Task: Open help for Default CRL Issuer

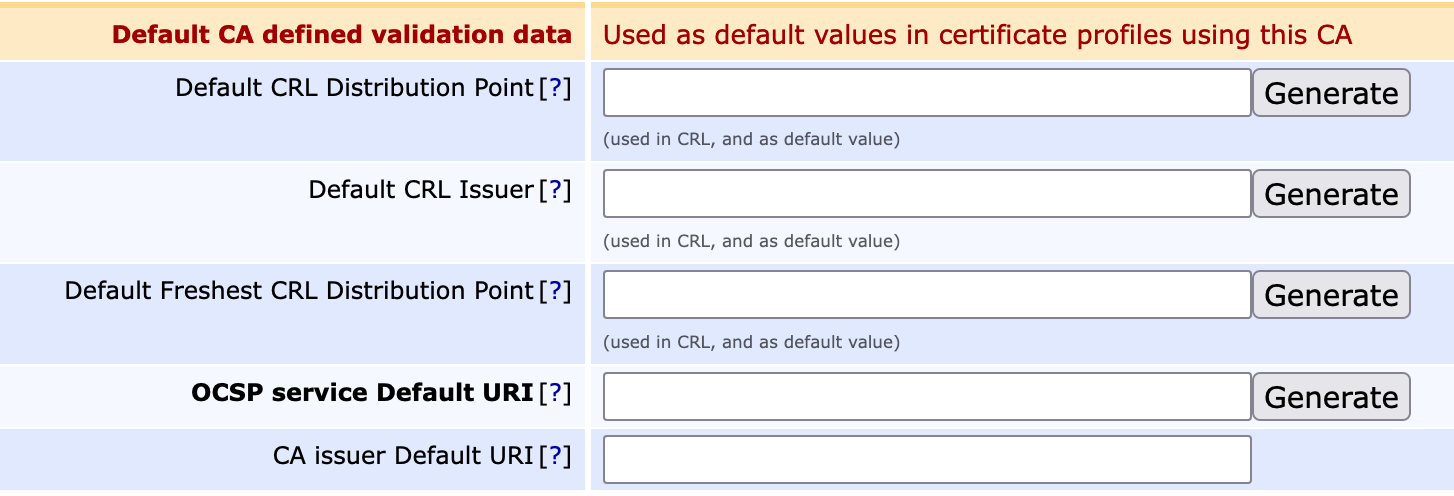Action: [555, 189]
